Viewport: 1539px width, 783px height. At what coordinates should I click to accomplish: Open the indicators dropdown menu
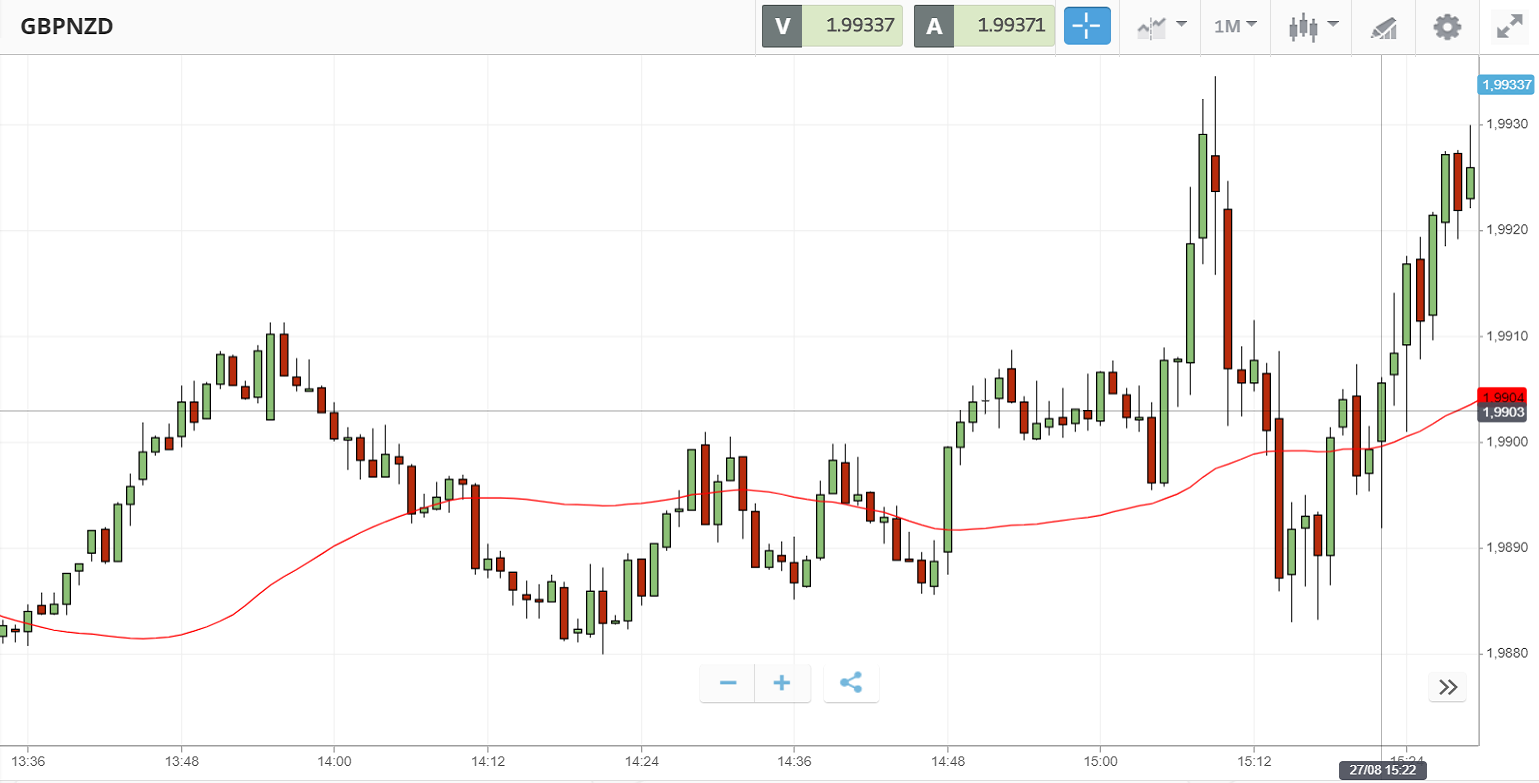(1161, 26)
